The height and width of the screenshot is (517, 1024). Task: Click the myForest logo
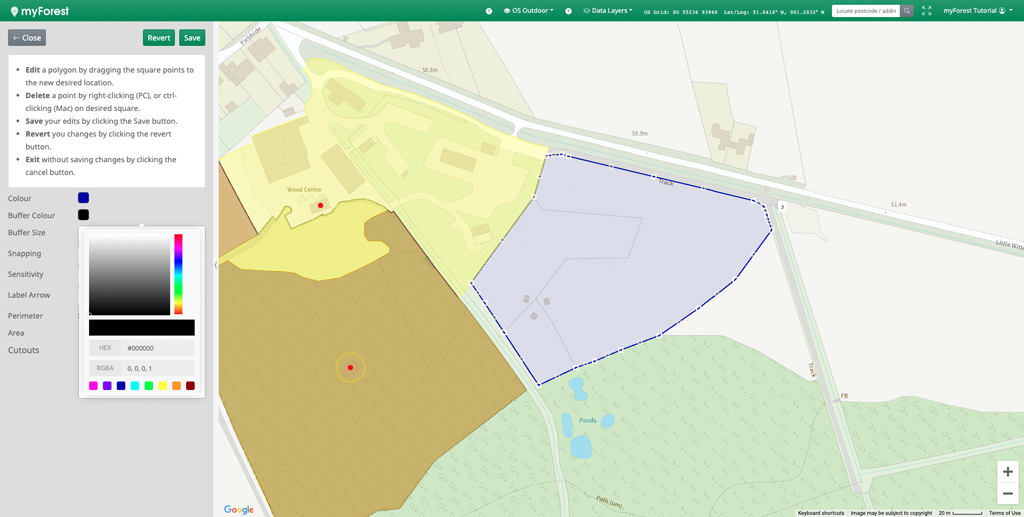coord(39,11)
